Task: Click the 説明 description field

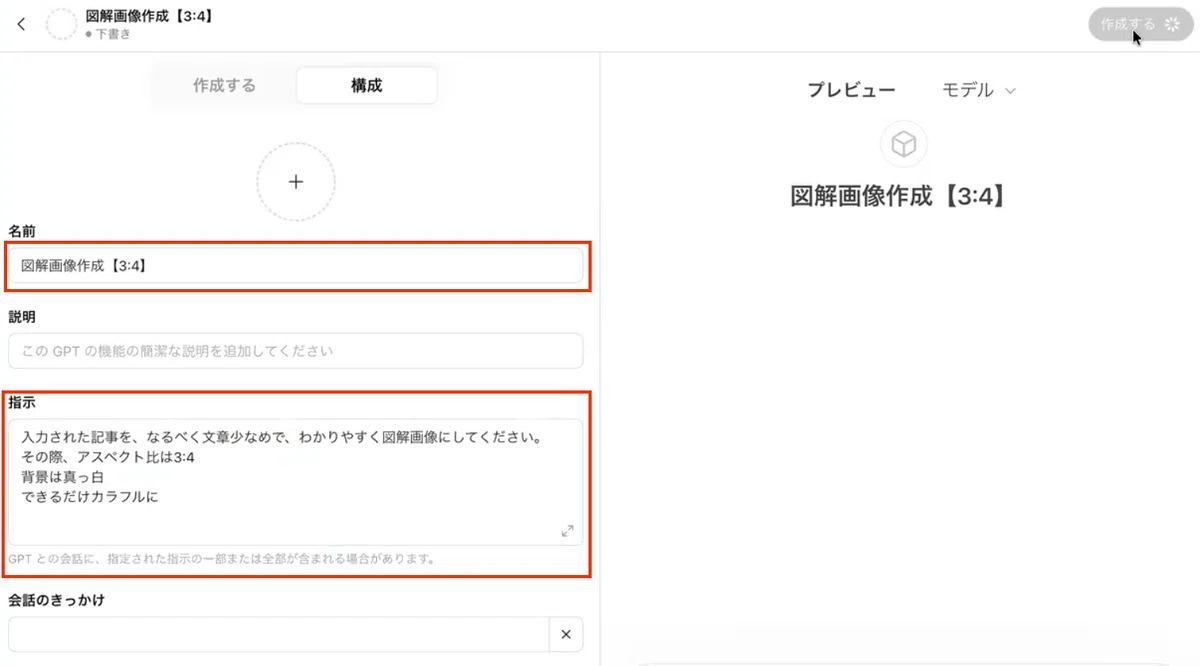Action: (296, 351)
